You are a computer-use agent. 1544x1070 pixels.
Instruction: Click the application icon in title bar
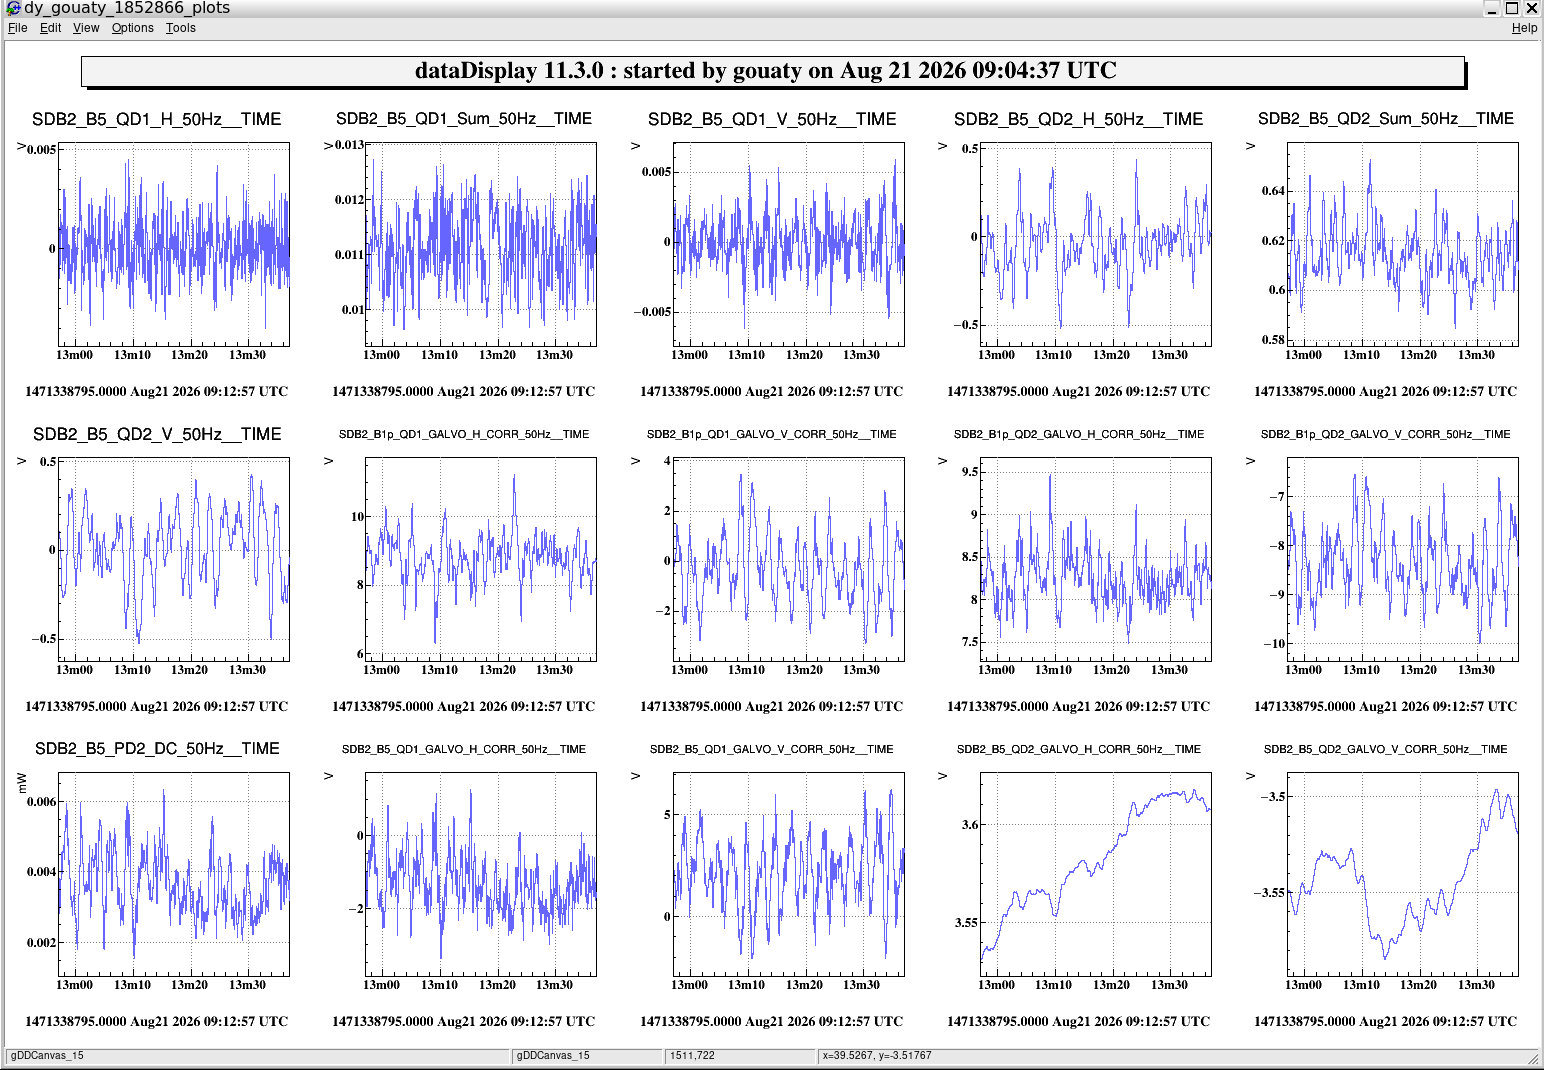[x=13, y=8]
